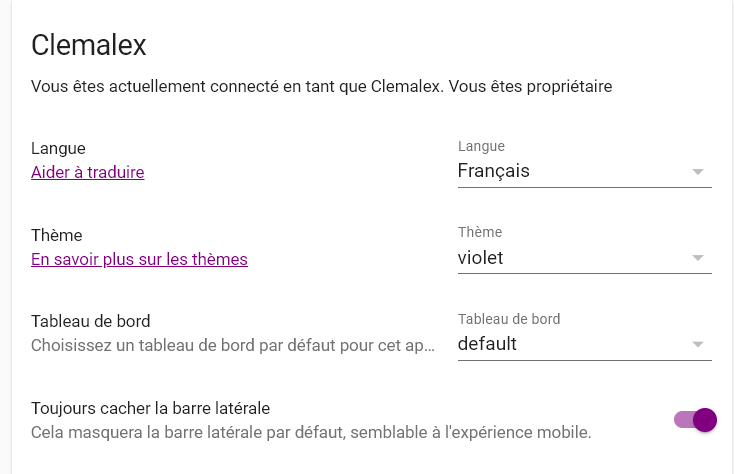
Task: Open the language selector showing Français
Action: coord(570,171)
